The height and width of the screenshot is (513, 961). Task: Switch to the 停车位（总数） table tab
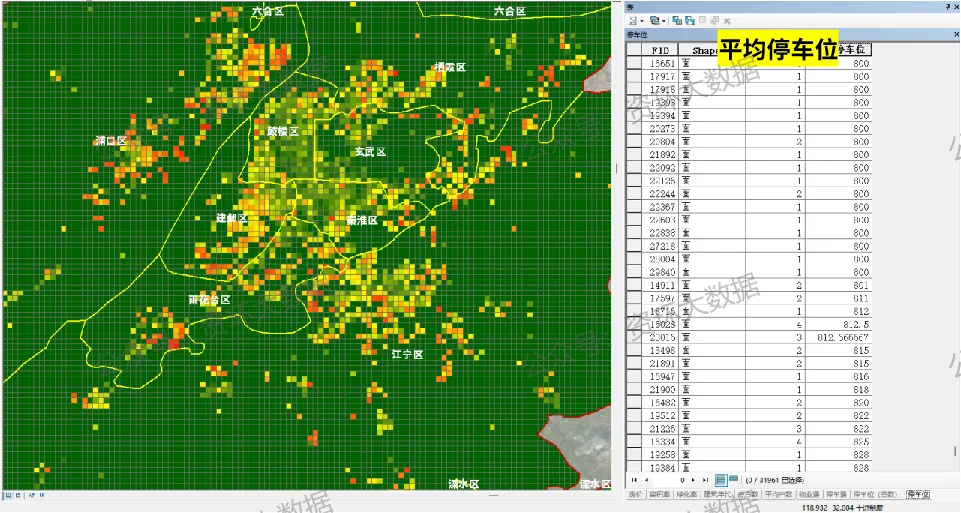pos(875,494)
